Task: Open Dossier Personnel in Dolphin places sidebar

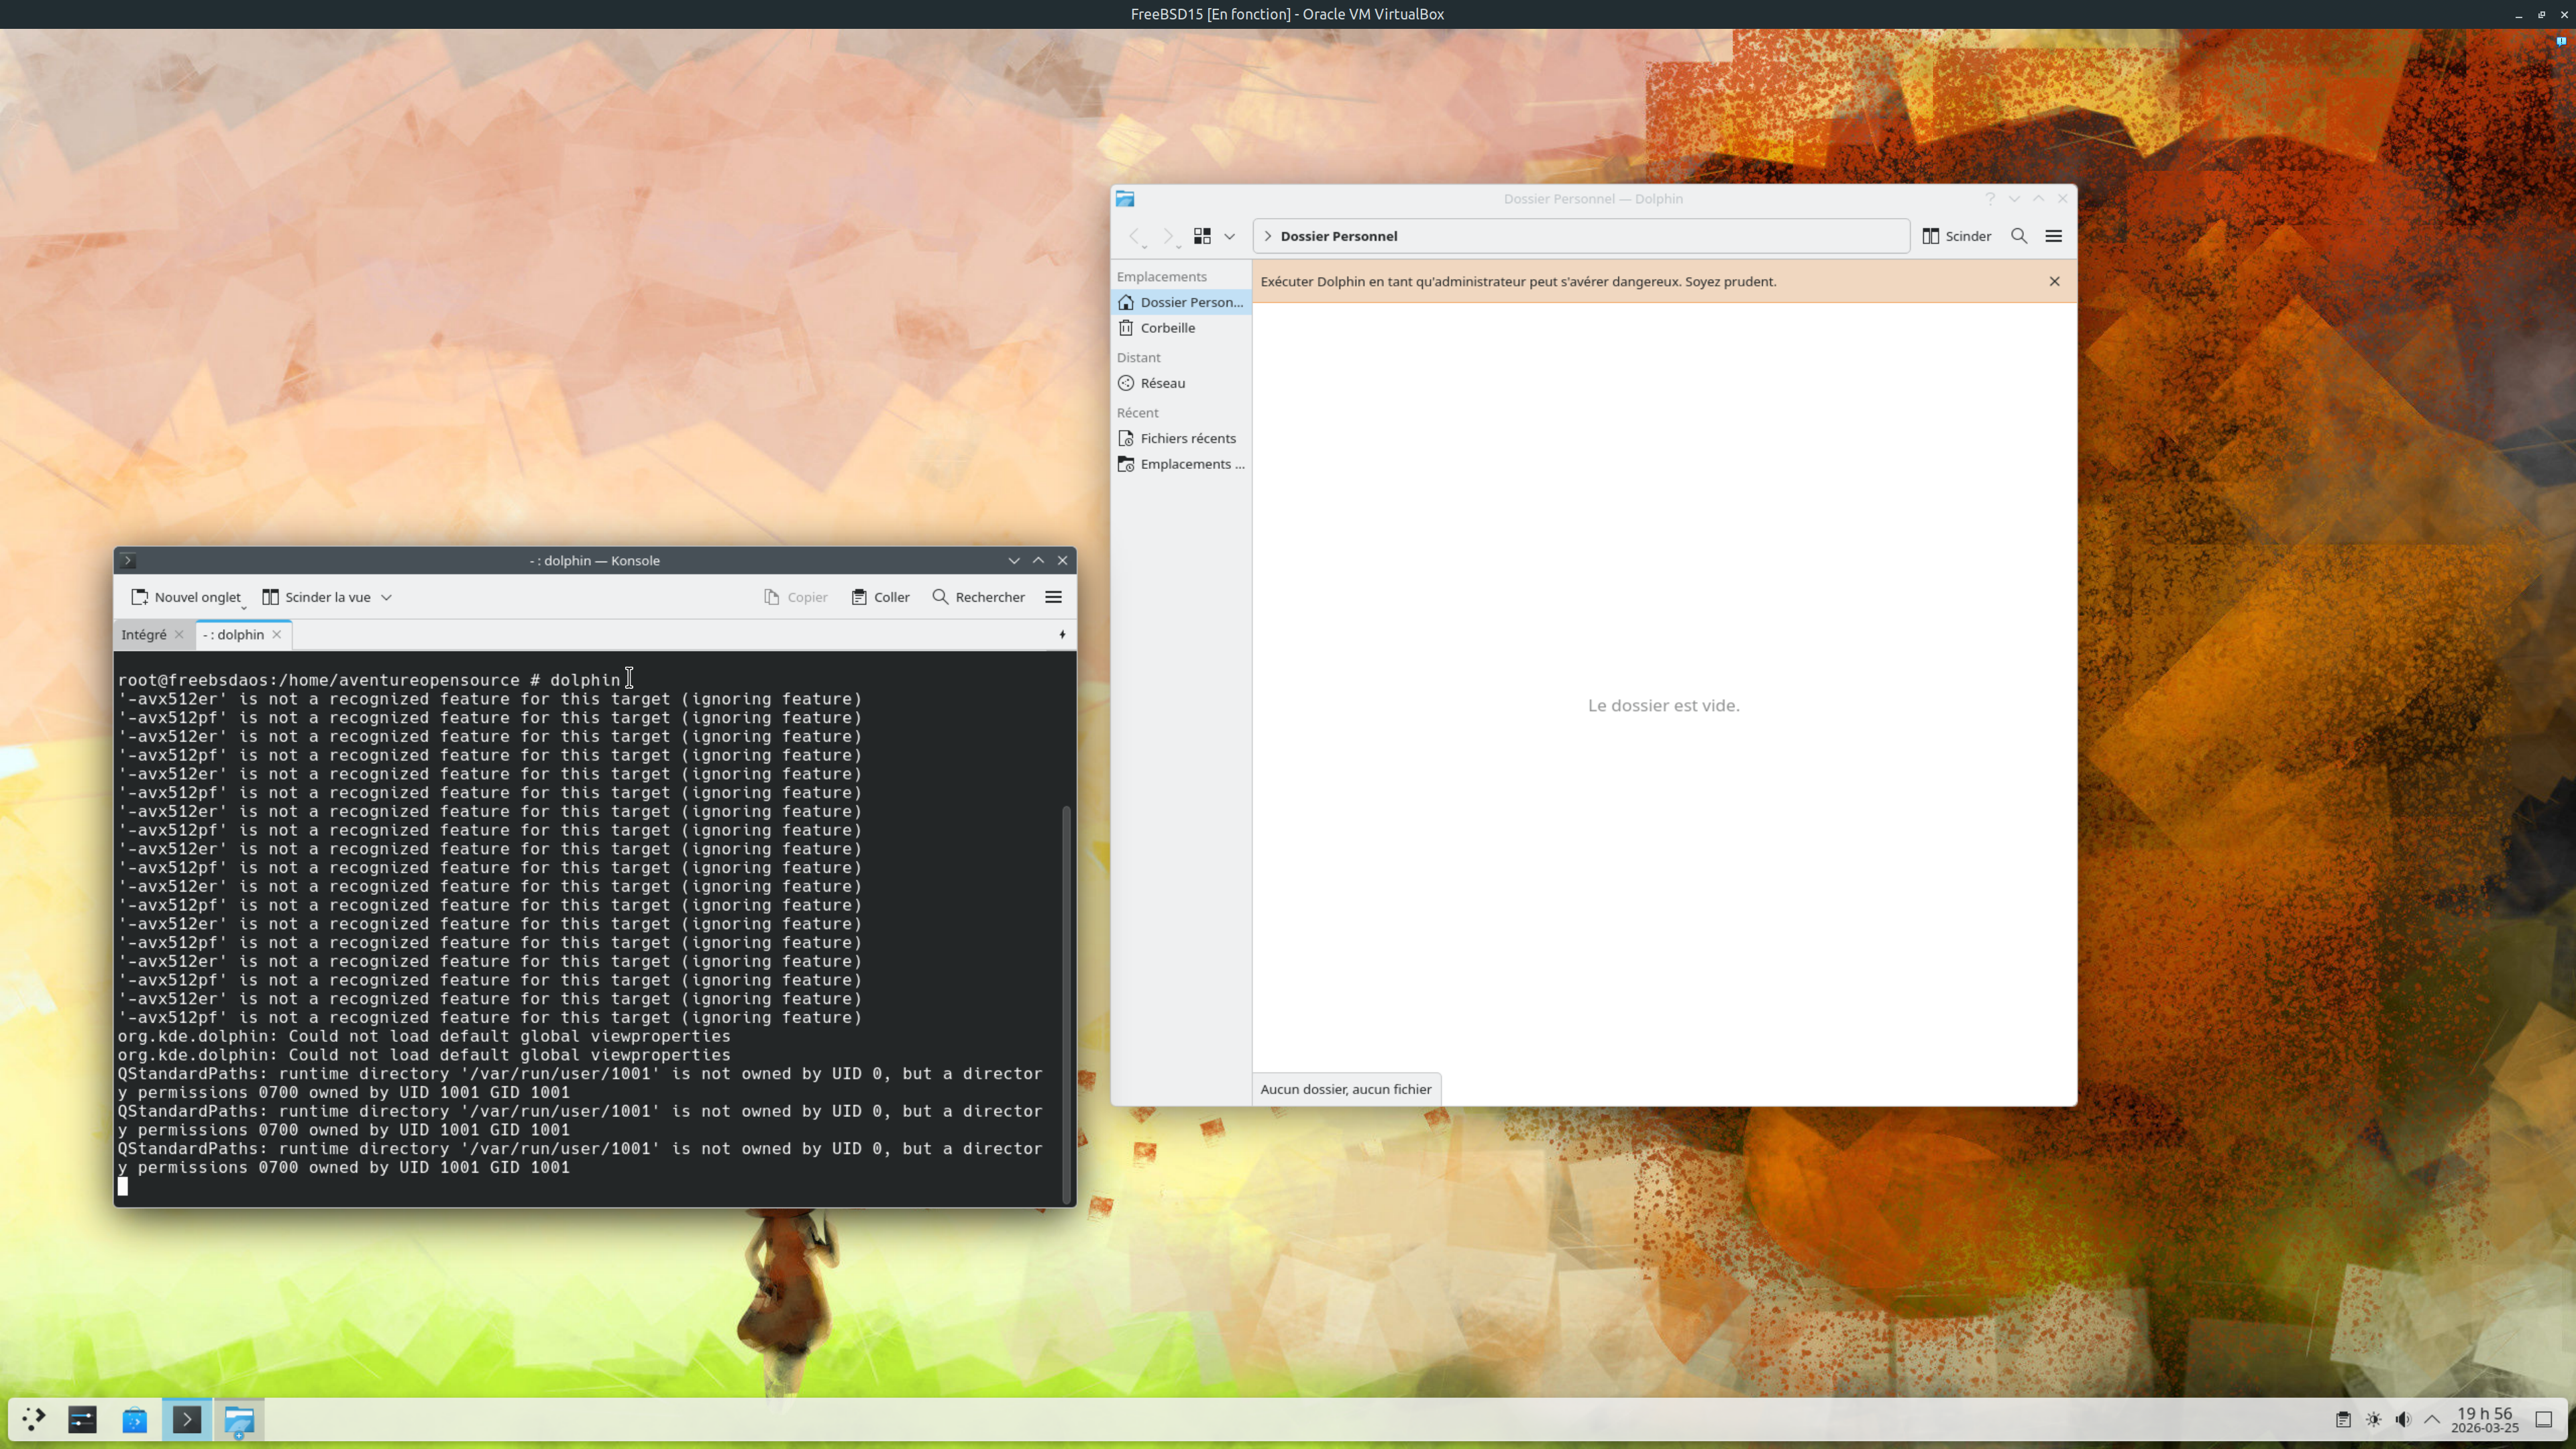Action: pyautogui.click(x=1181, y=303)
